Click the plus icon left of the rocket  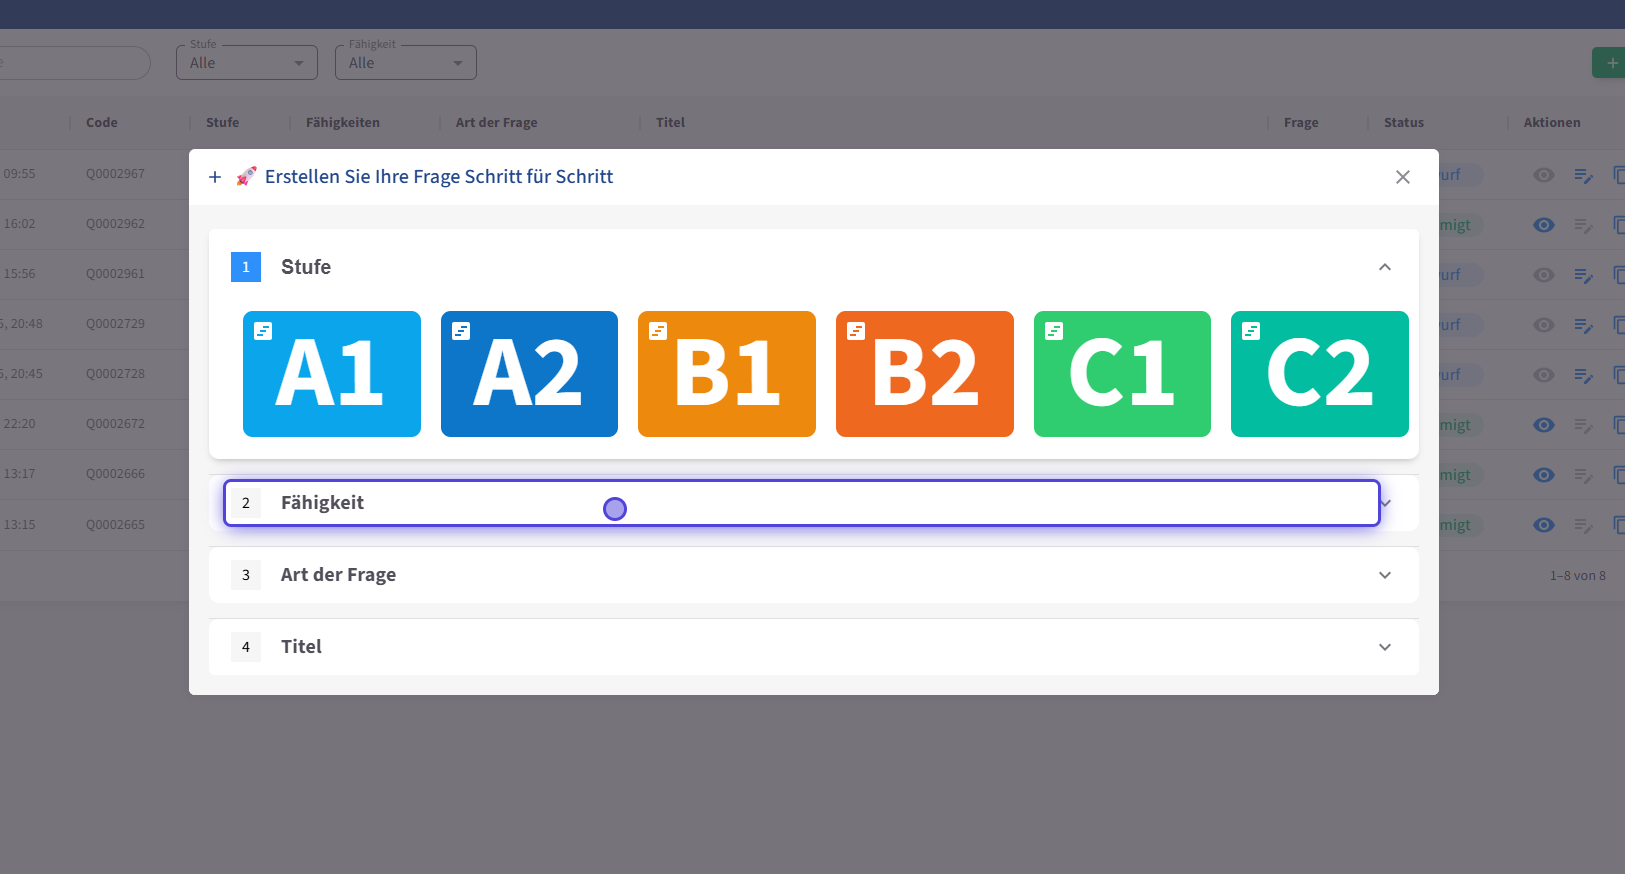tap(215, 177)
